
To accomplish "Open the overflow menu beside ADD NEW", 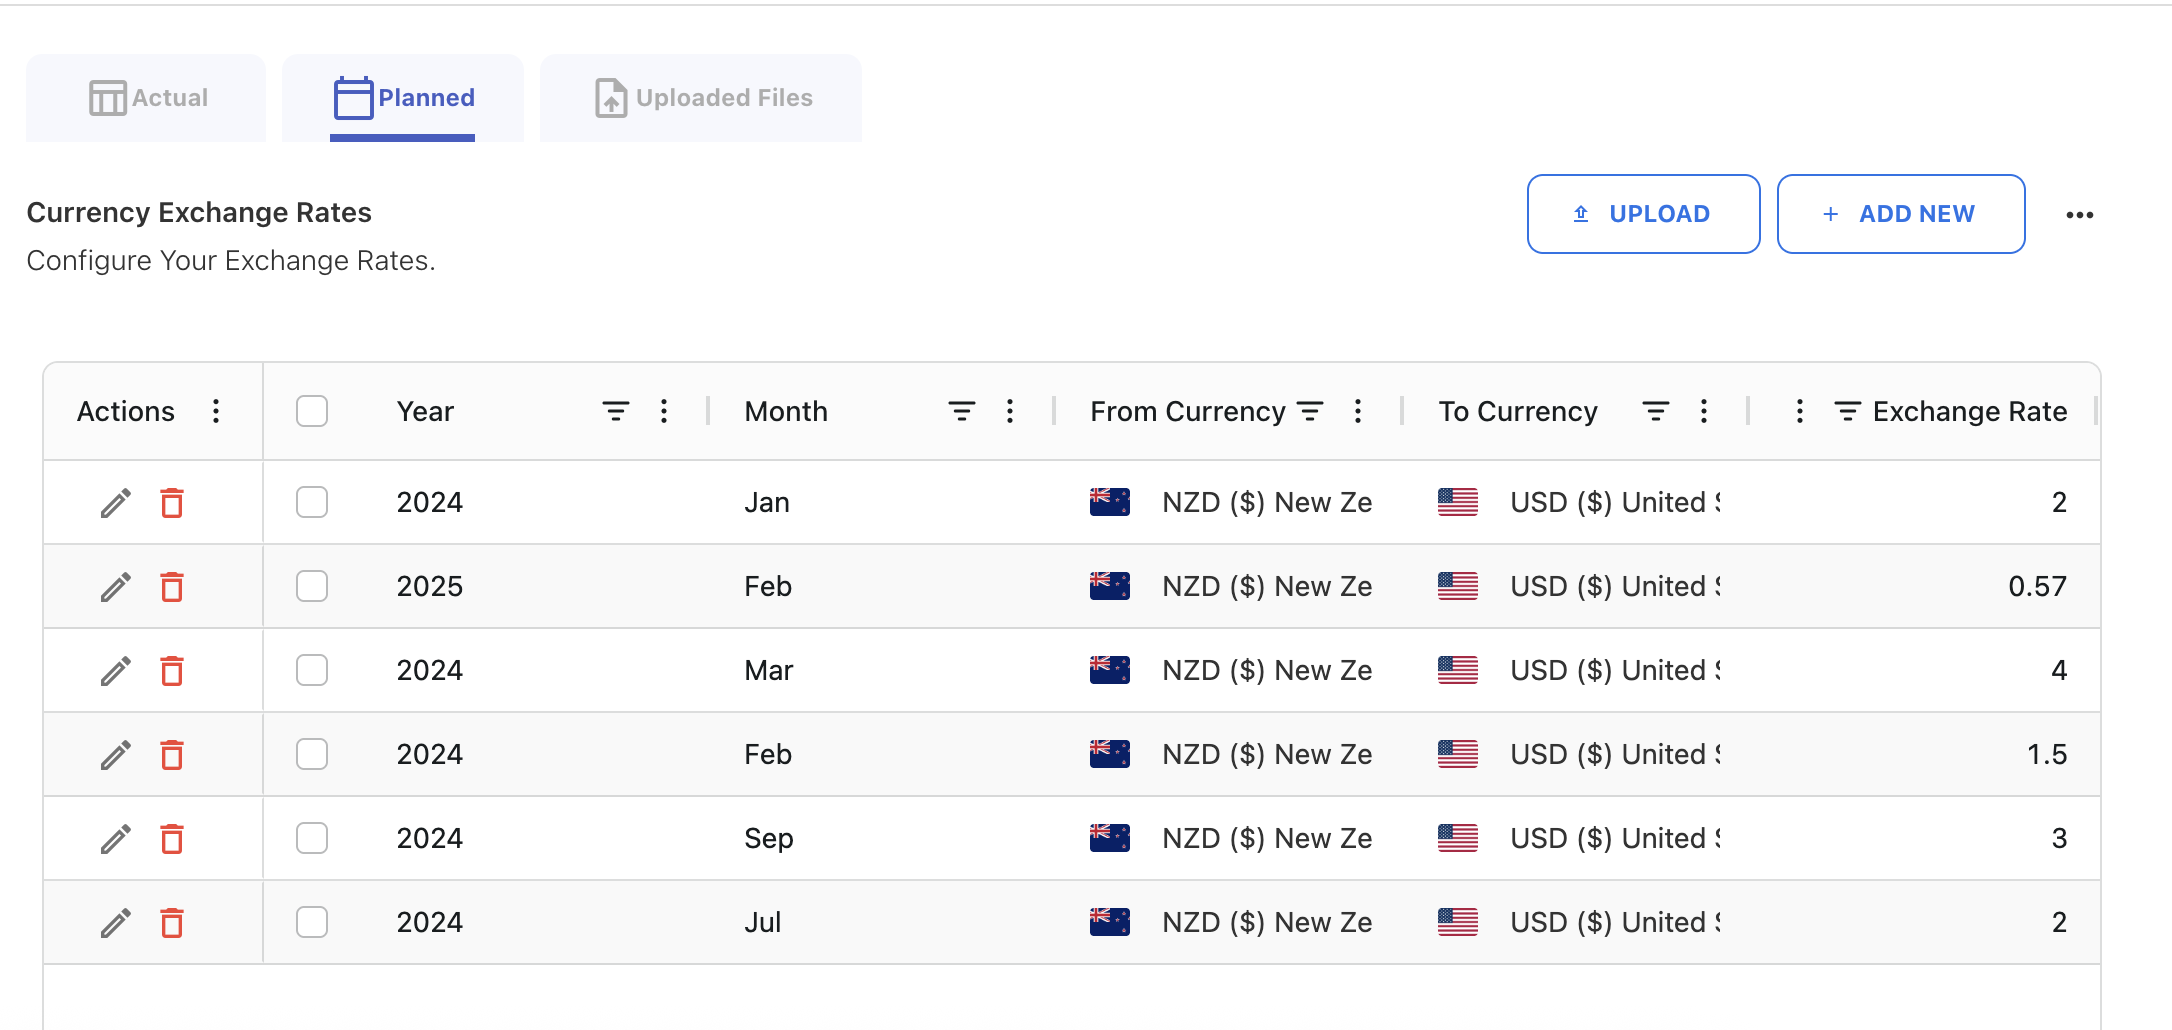I will [x=2080, y=214].
